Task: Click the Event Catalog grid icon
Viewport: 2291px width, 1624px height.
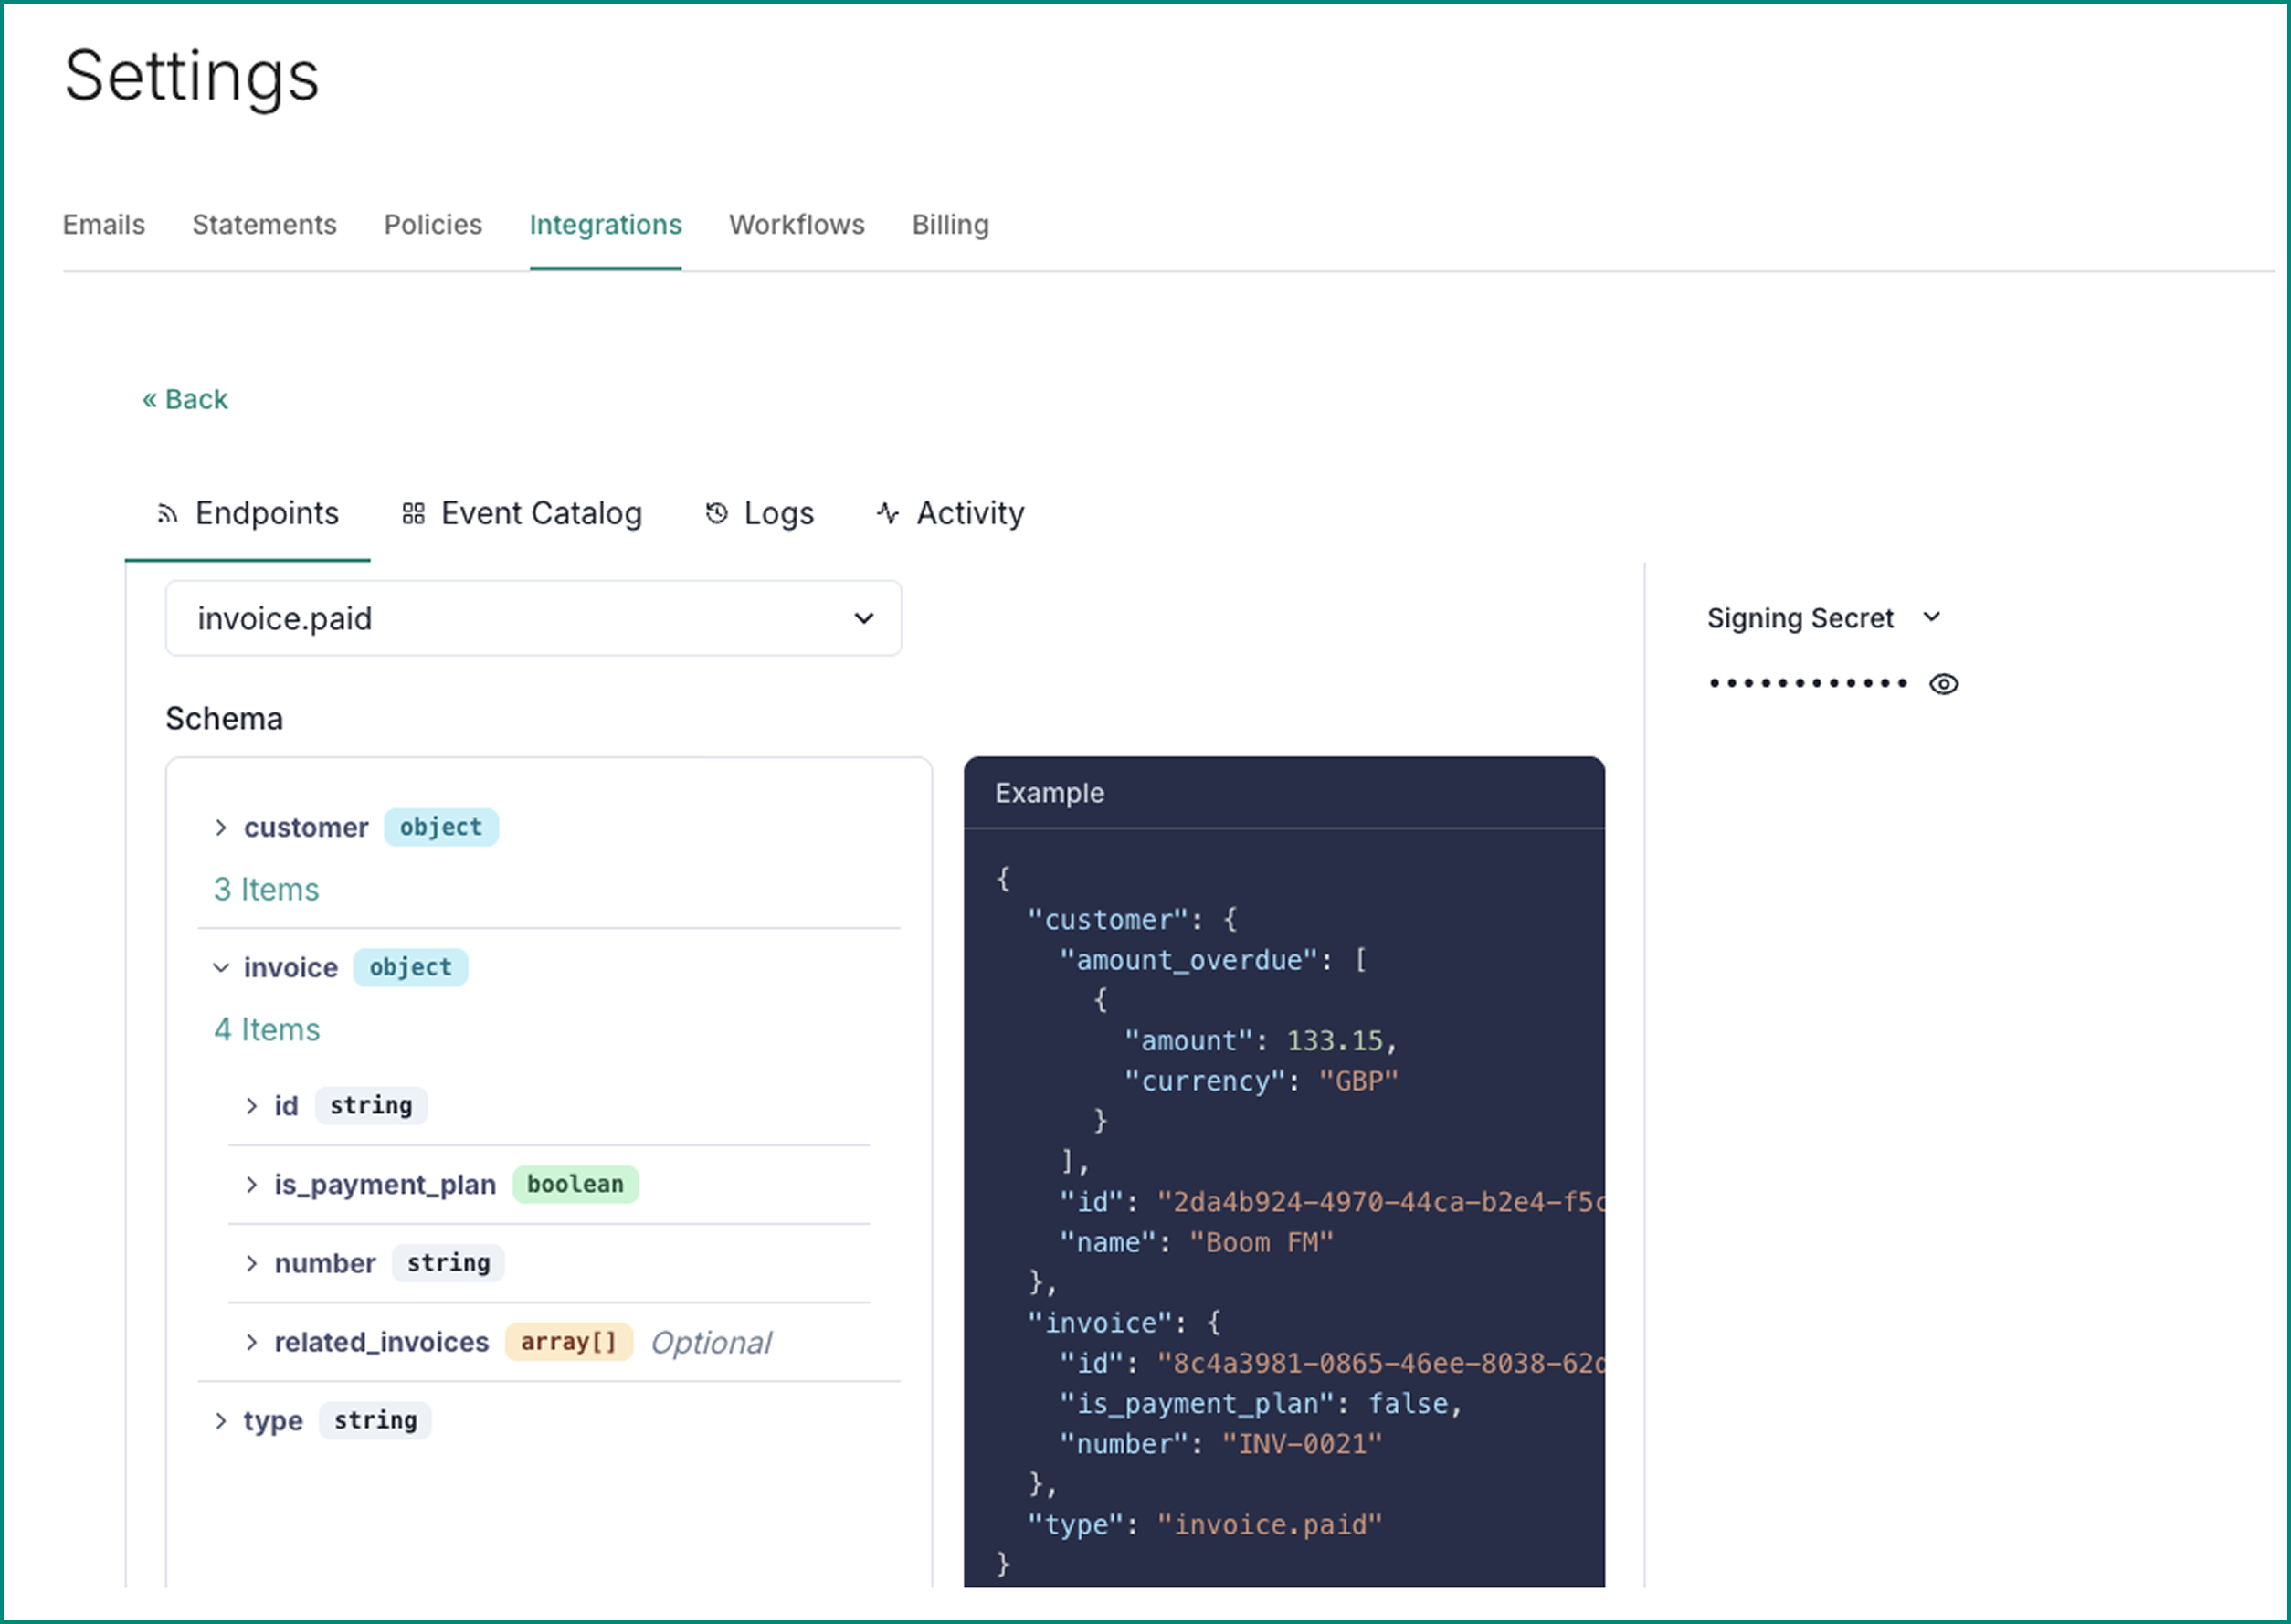Action: [415, 513]
